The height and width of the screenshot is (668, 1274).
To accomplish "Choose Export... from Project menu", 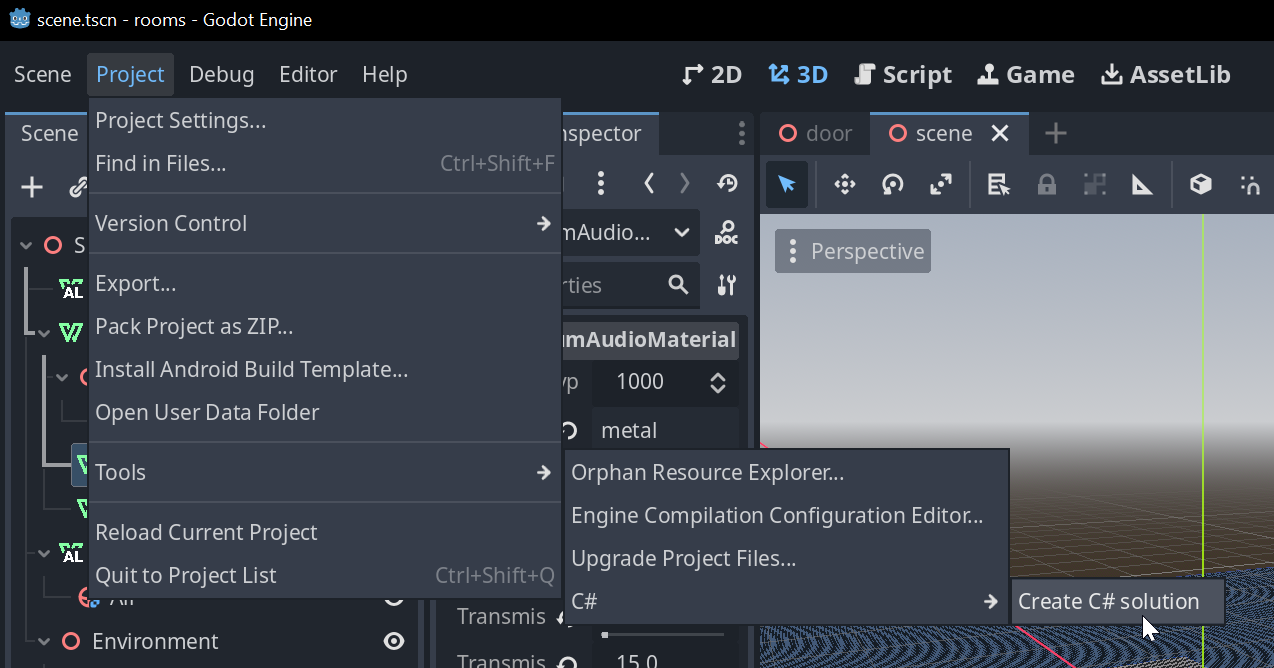I will point(324,284).
